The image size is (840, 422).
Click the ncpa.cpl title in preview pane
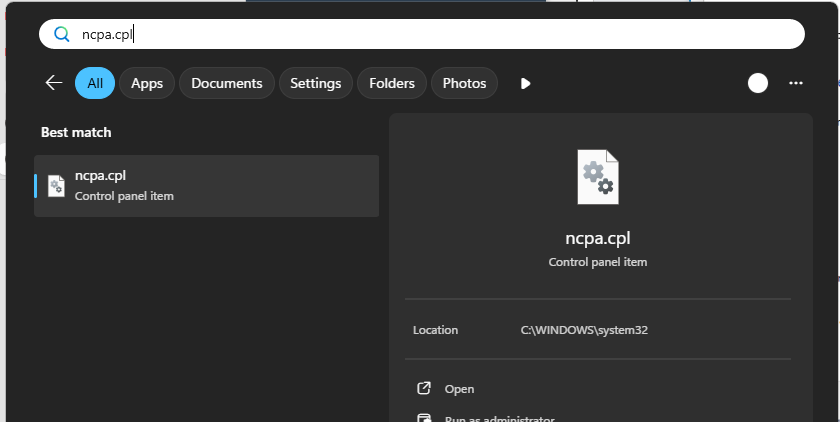tap(598, 238)
